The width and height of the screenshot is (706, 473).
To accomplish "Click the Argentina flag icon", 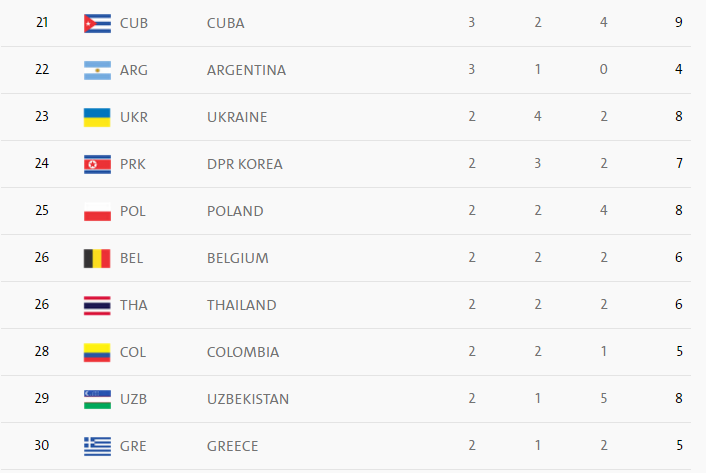I will pyautogui.click(x=96, y=70).
